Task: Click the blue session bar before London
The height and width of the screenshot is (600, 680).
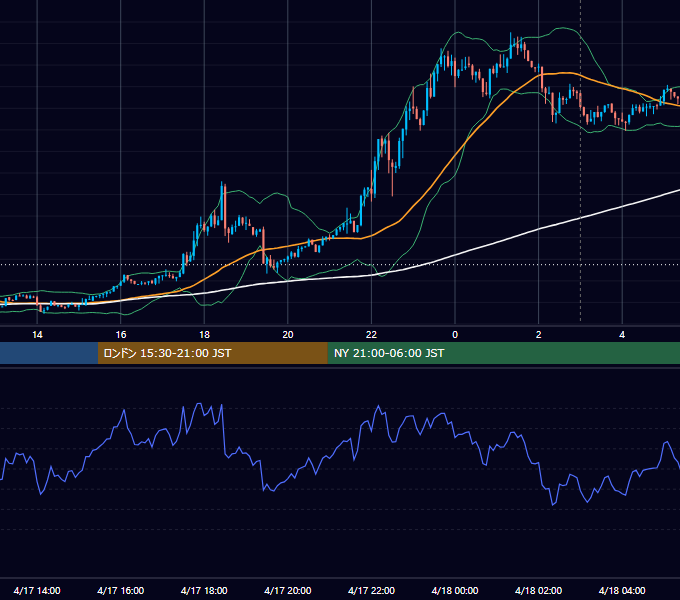Action: click(49, 353)
